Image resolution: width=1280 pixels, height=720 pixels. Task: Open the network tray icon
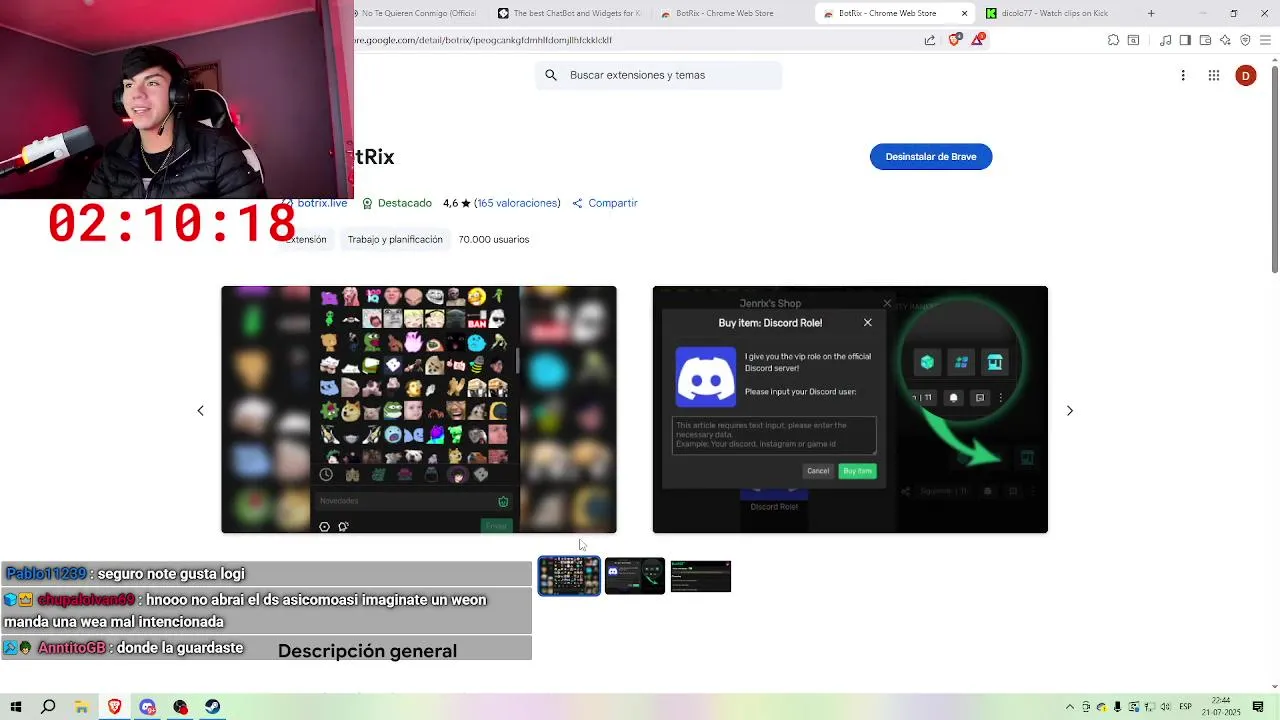[1150, 707]
